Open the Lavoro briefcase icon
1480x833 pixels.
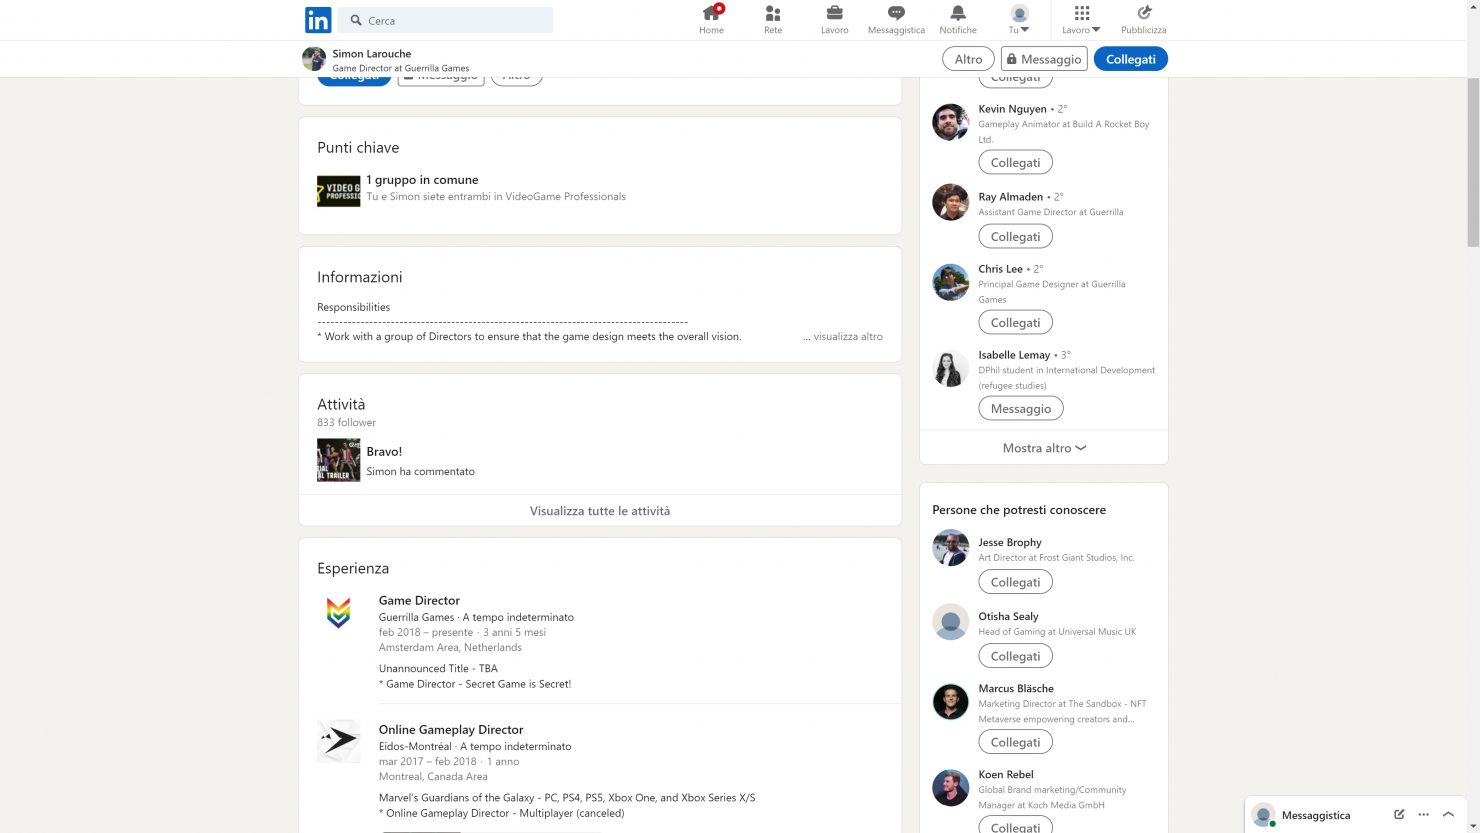pos(834,18)
